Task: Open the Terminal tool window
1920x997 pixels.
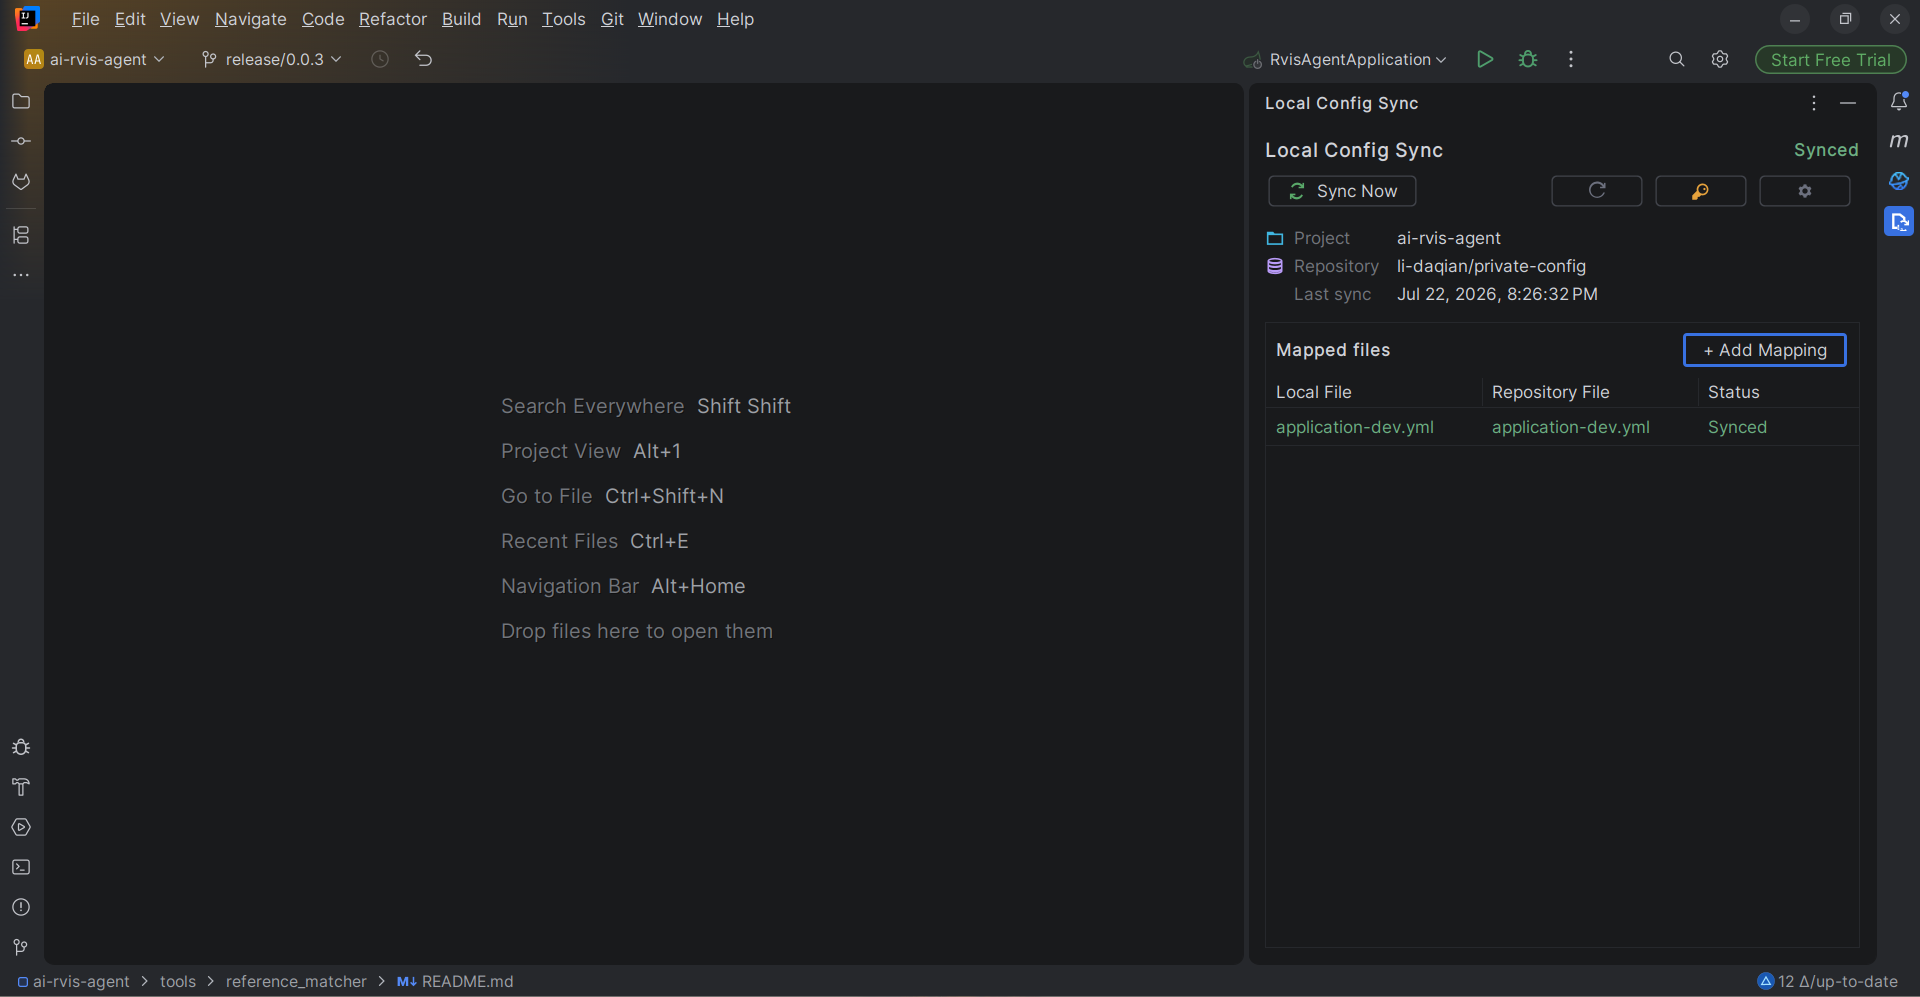Action: point(21,867)
